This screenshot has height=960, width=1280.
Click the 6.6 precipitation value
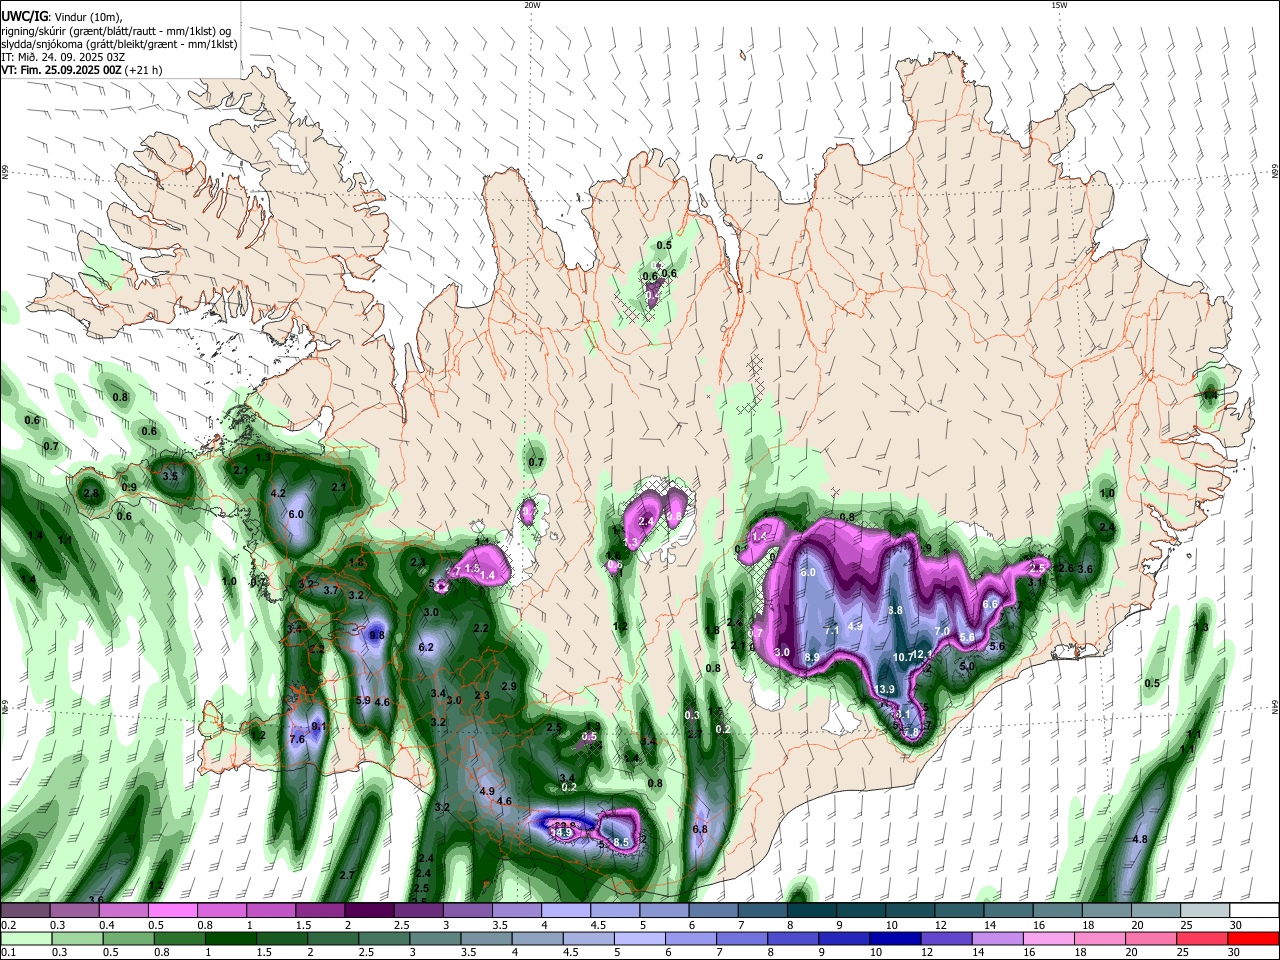point(991,604)
